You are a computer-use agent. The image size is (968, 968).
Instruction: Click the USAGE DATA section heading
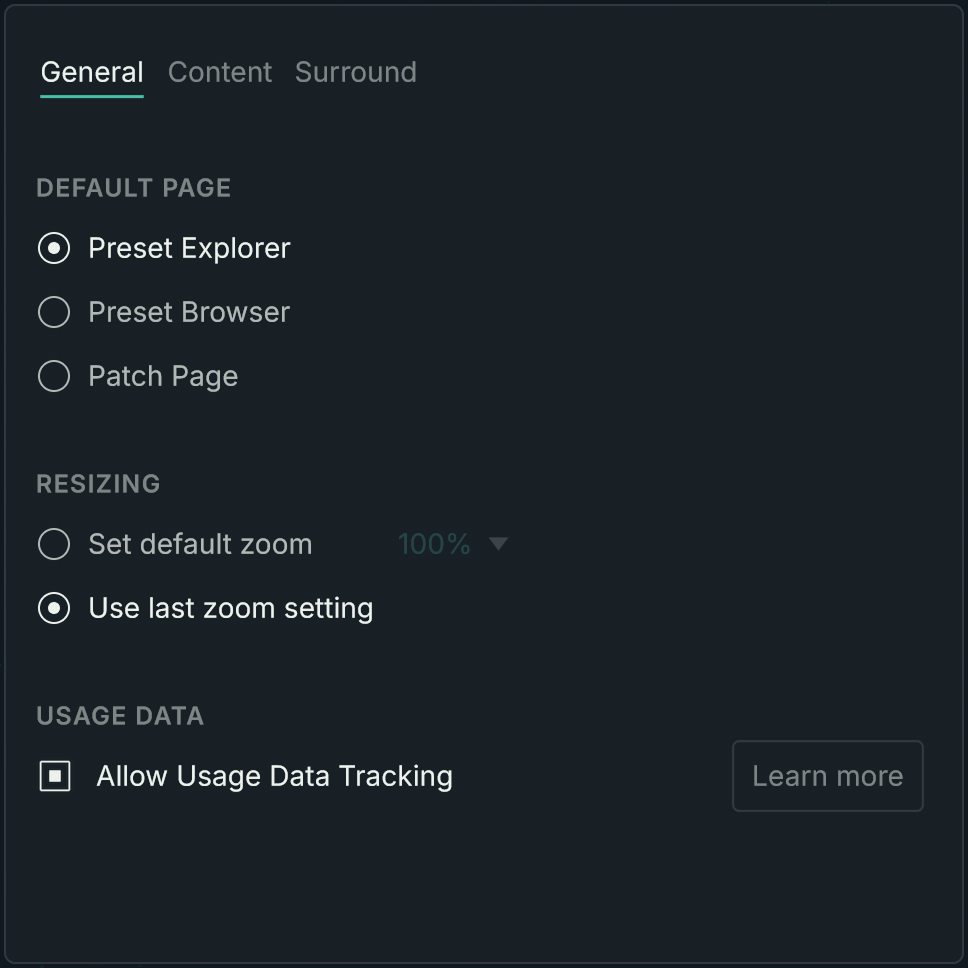coord(120,716)
